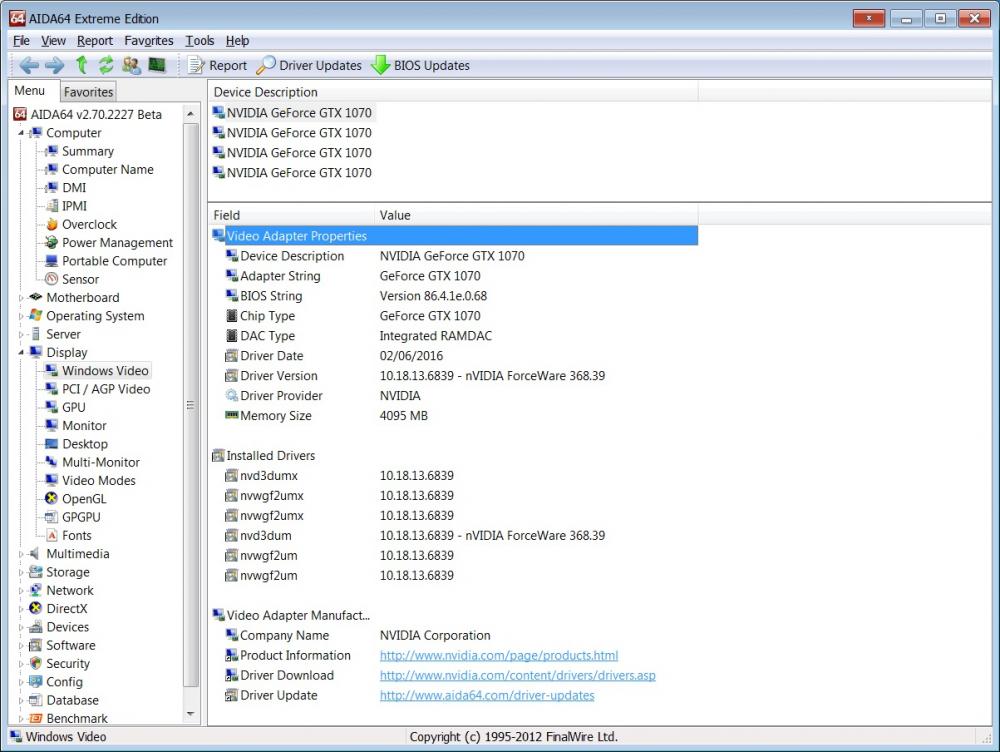Viewport: 1000px width, 752px height.
Task: Switch to the Menu tab
Action: pos(30,91)
